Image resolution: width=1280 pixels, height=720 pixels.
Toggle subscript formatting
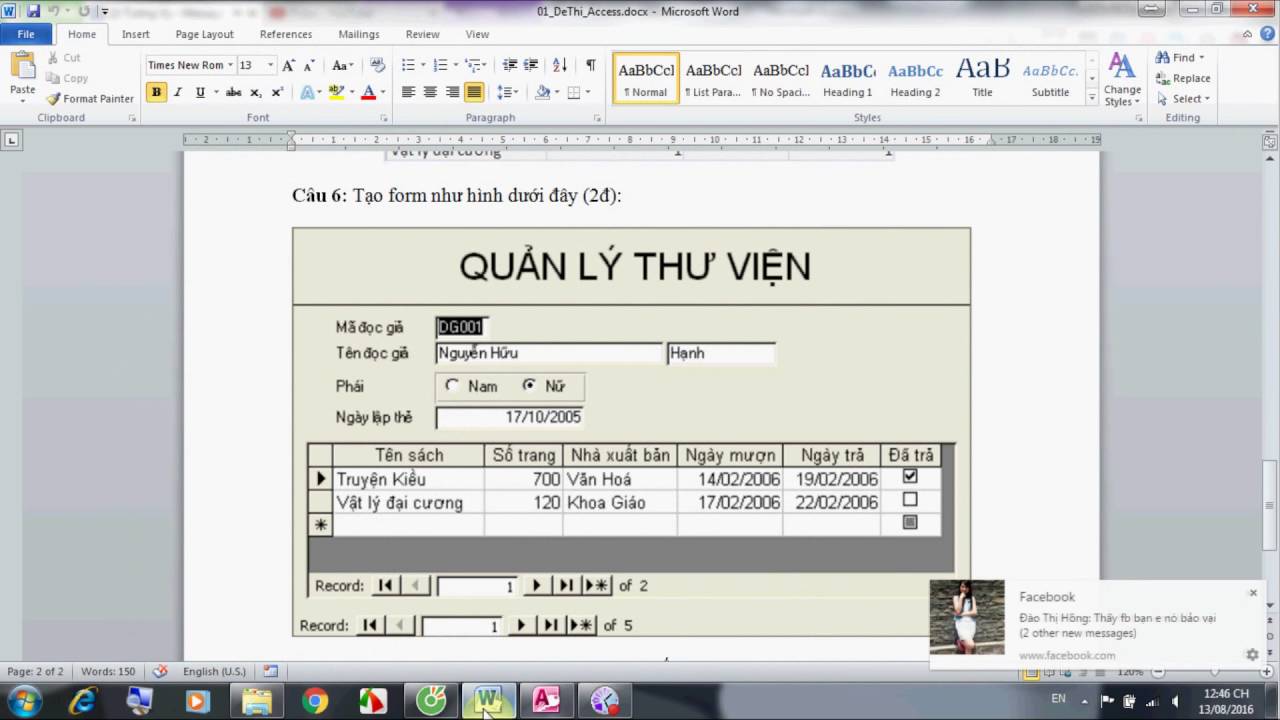(x=255, y=92)
